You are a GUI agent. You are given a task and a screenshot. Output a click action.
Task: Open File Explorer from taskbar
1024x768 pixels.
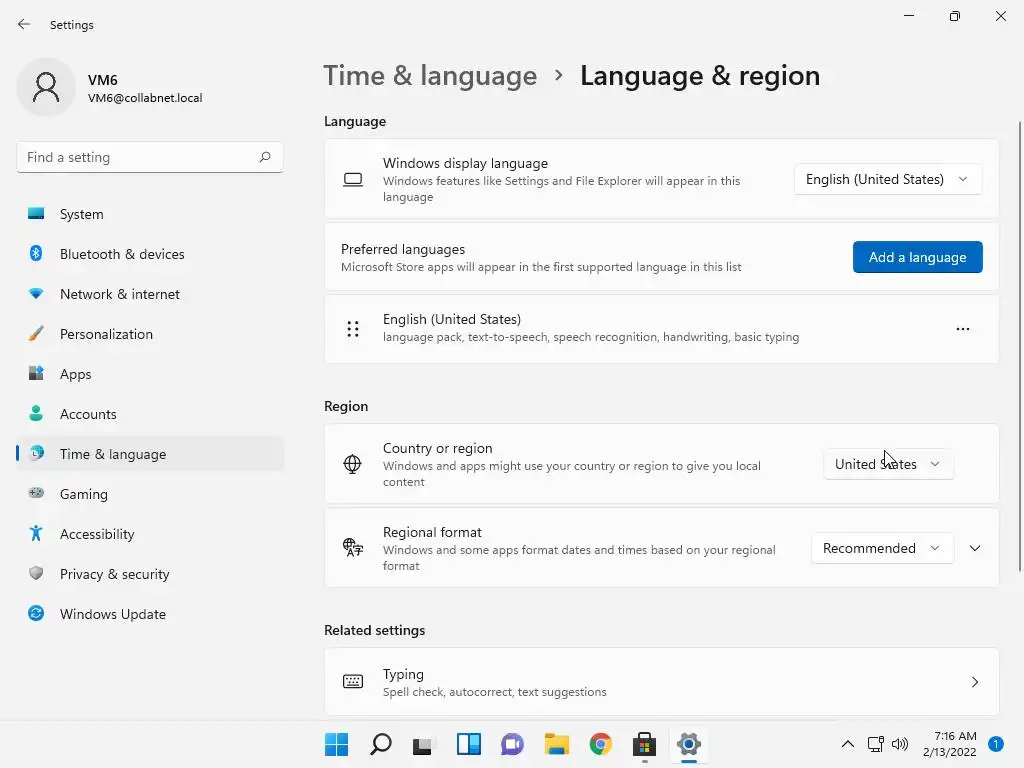557,744
